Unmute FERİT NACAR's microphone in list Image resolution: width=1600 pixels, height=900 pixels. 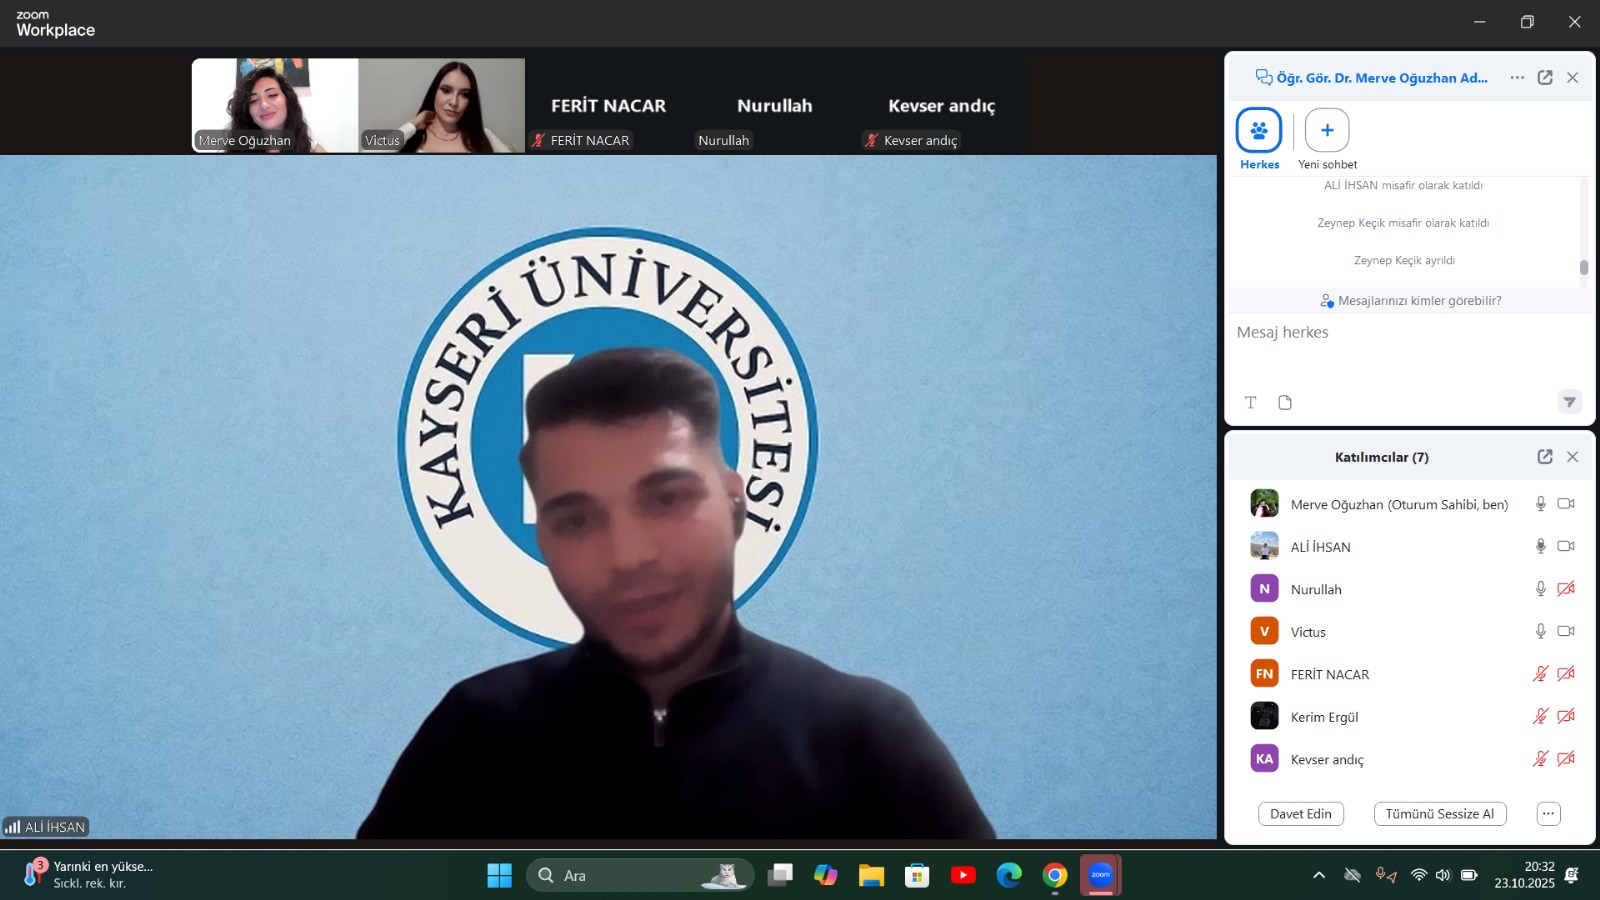coord(1540,674)
